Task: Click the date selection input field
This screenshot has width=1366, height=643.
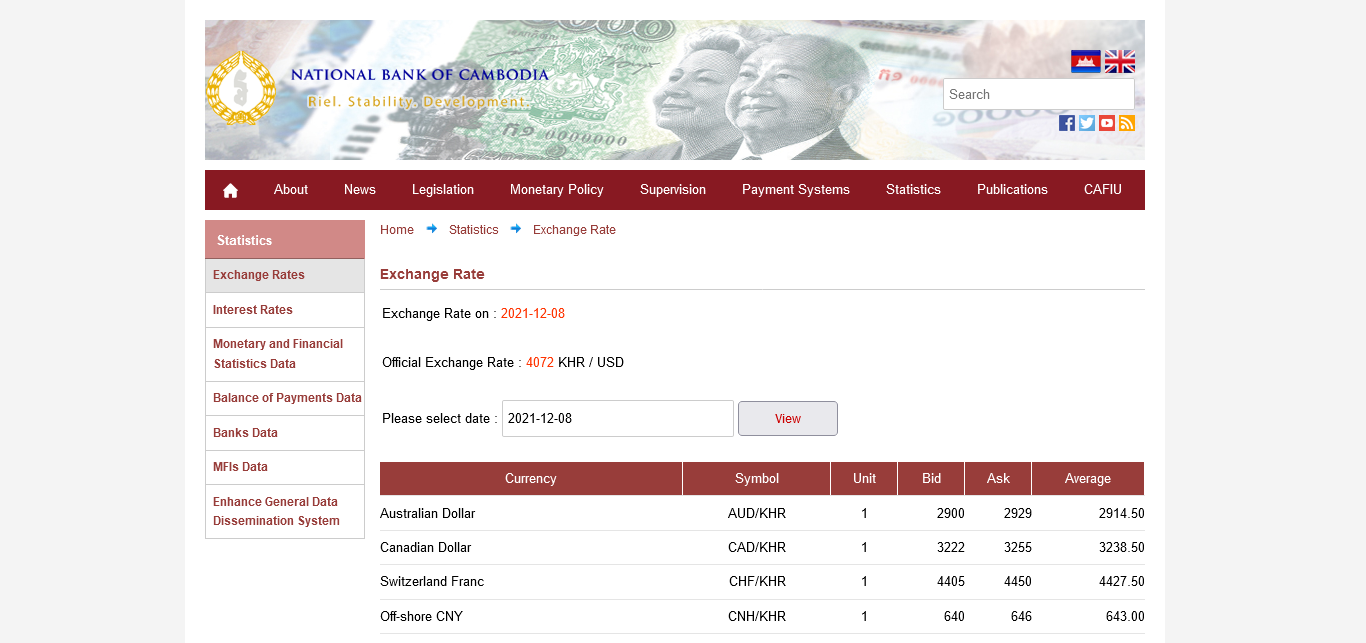Action: point(617,419)
